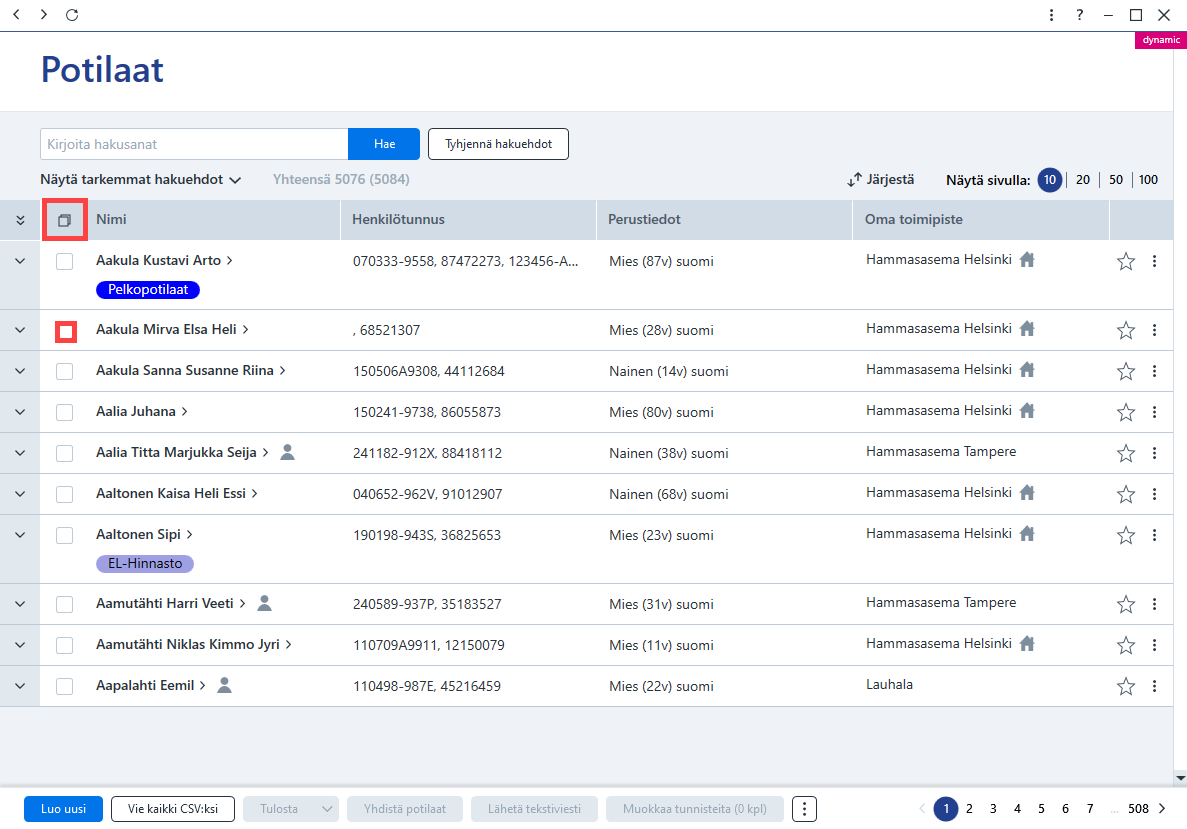Open row menu for Aamutähti Niklas Kimmo Jyri
The width and height of the screenshot is (1187, 829).
pos(1154,645)
